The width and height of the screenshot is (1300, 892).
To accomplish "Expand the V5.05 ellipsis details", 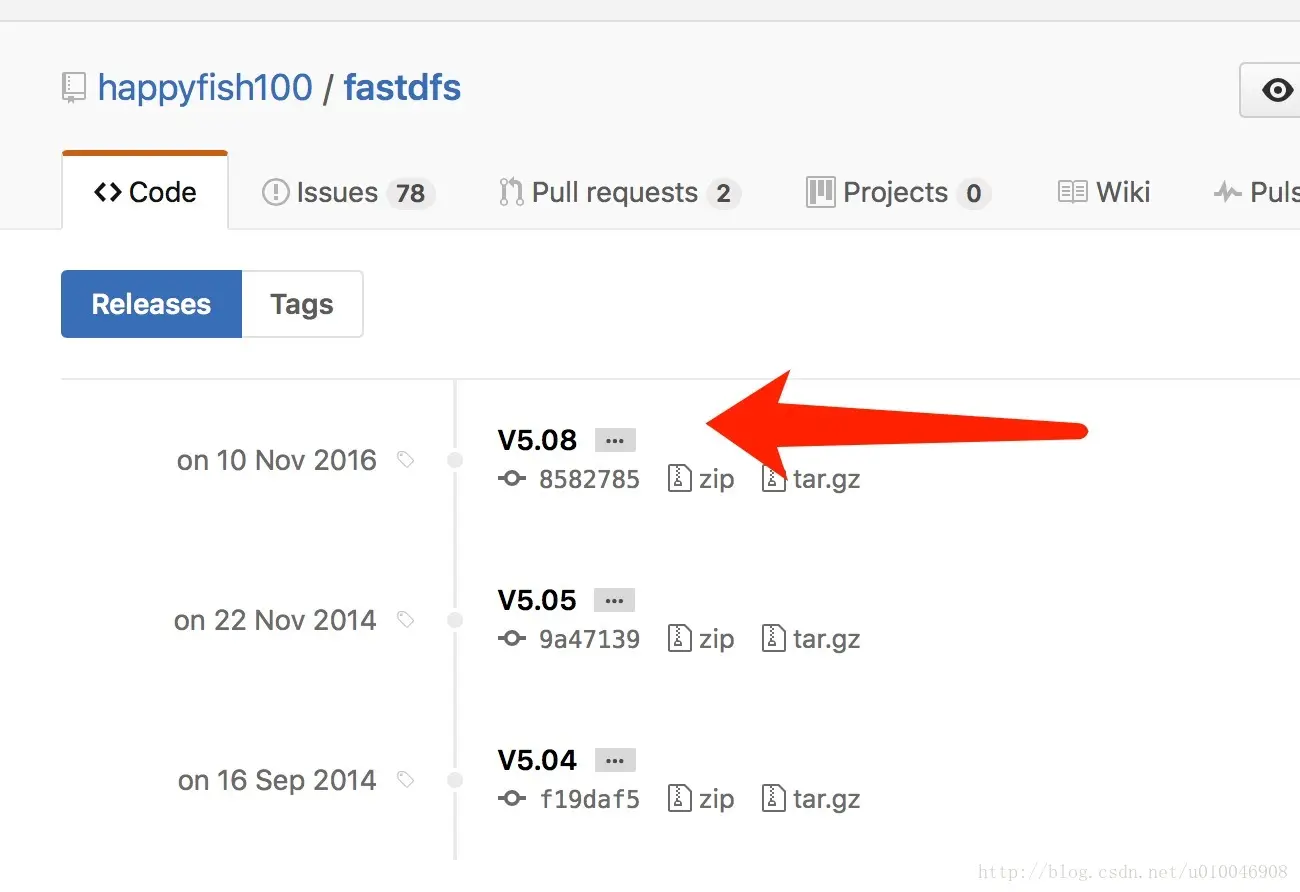I will [615, 600].
